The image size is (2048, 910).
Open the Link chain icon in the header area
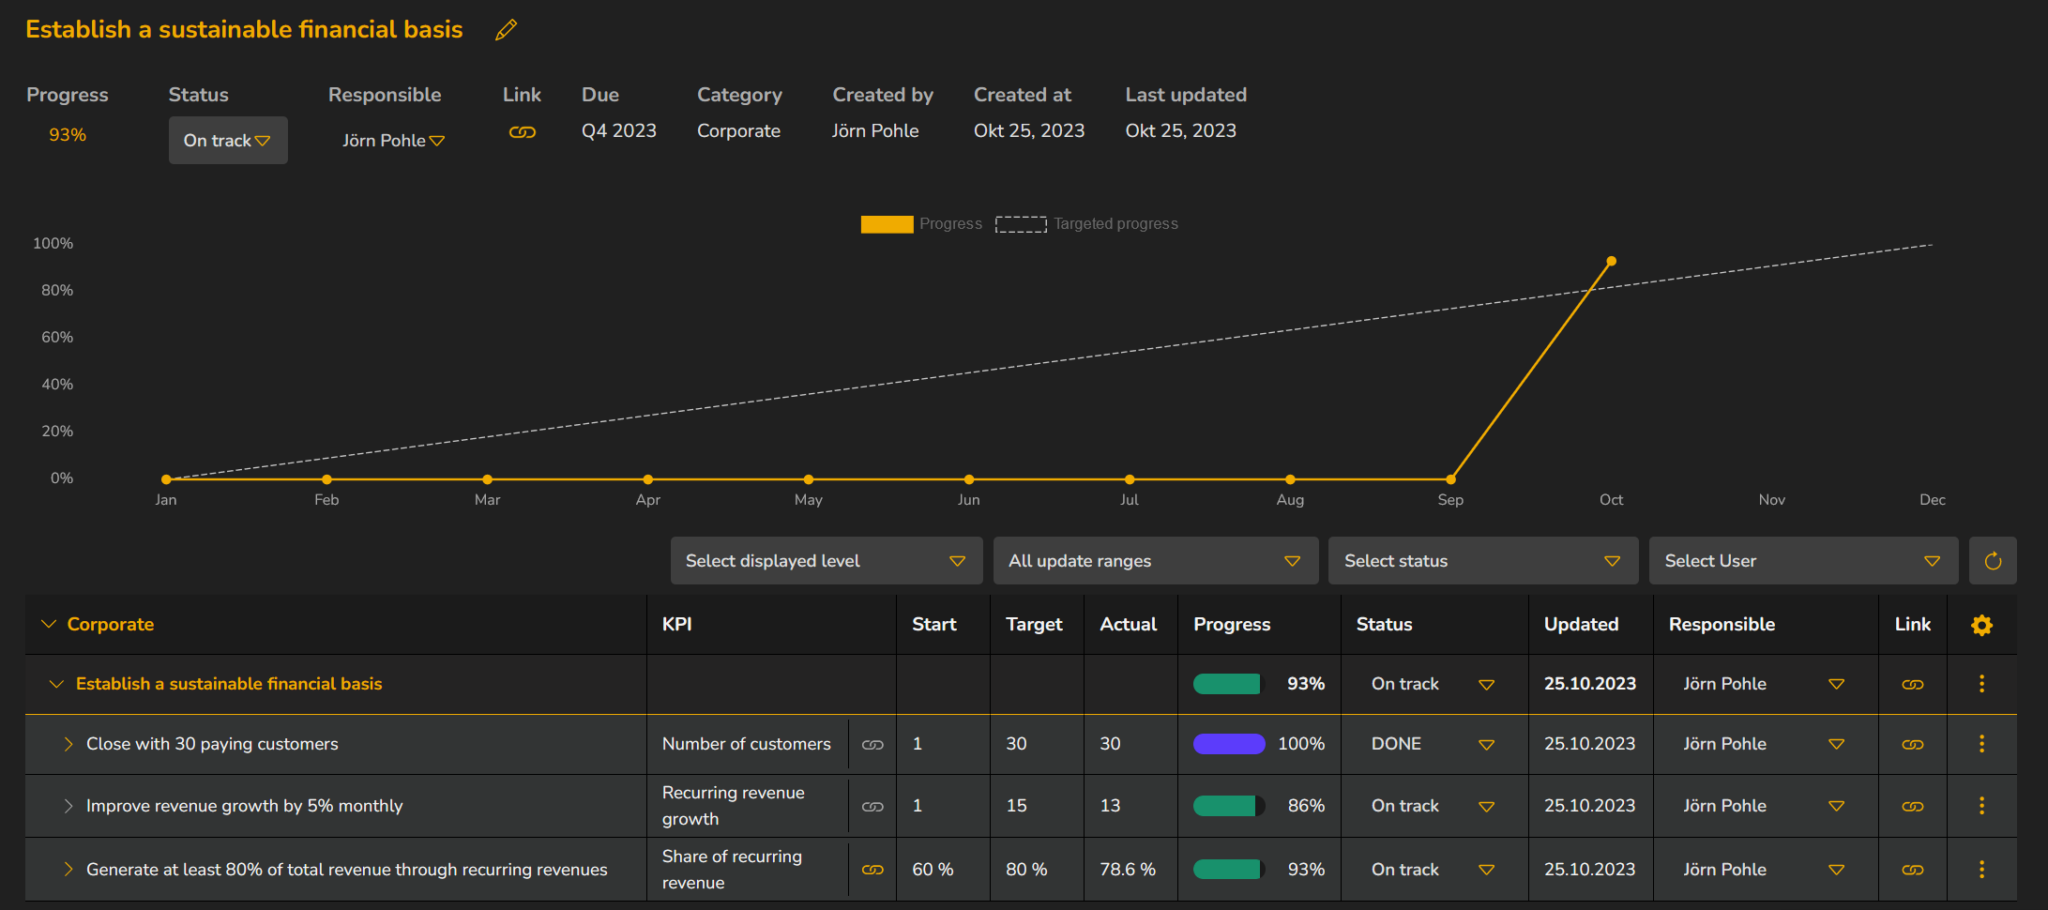point(522,131)
